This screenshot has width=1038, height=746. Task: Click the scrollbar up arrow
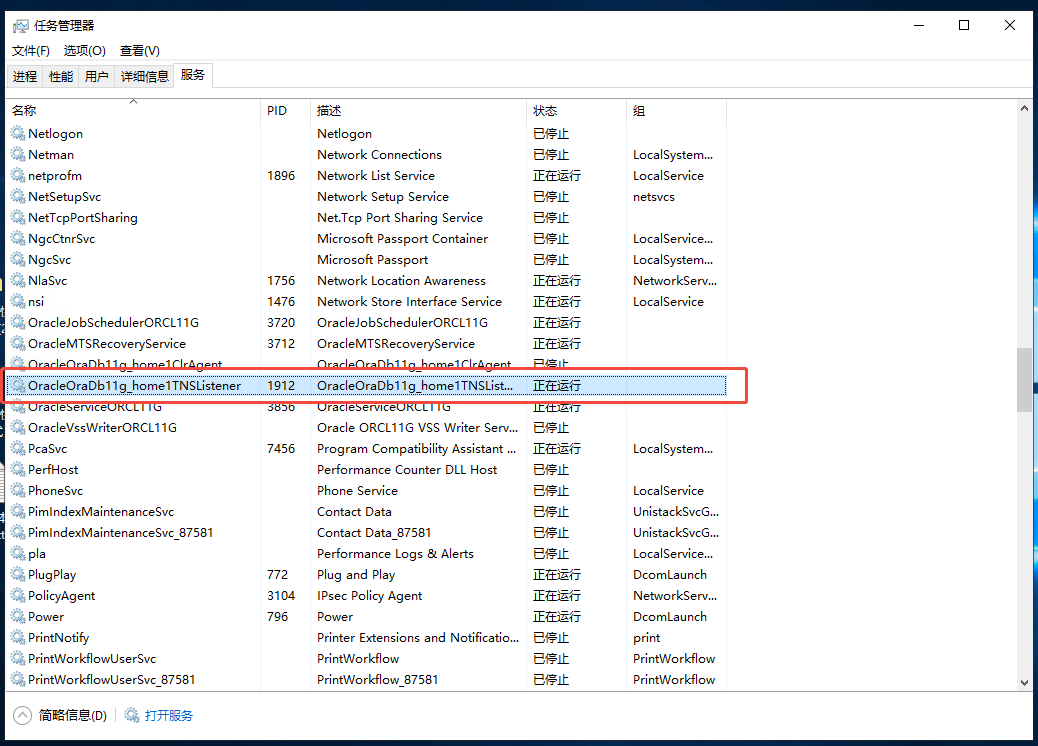[1024, 108]
